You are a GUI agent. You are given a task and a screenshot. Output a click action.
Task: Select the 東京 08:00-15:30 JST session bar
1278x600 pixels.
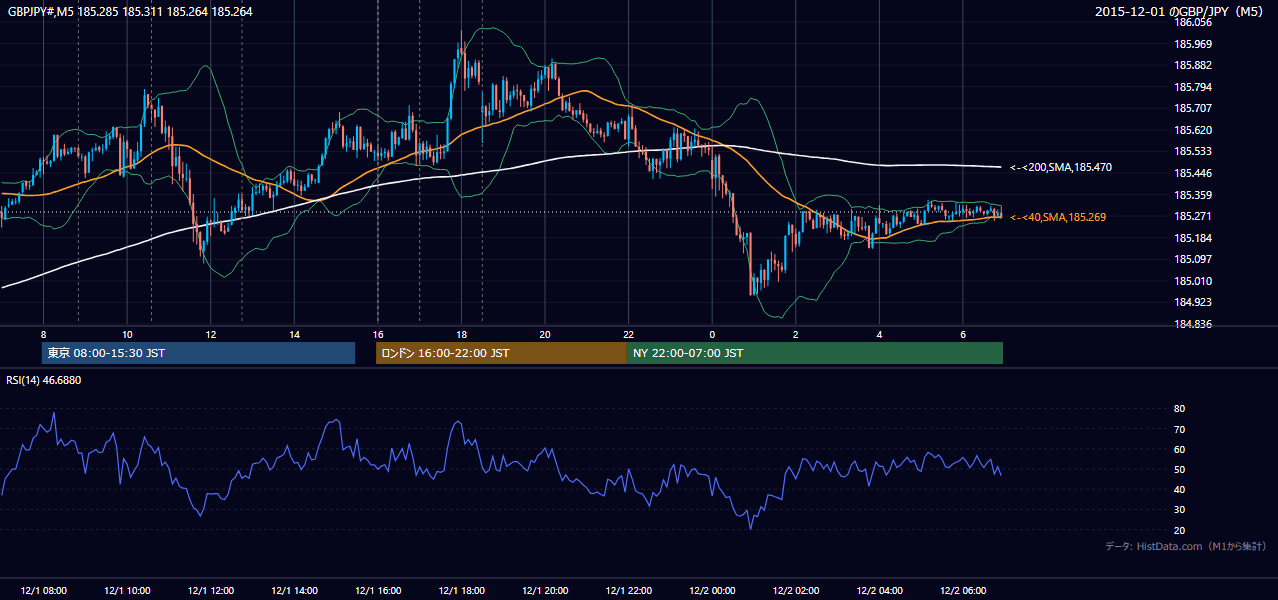[x=198, y=353]
